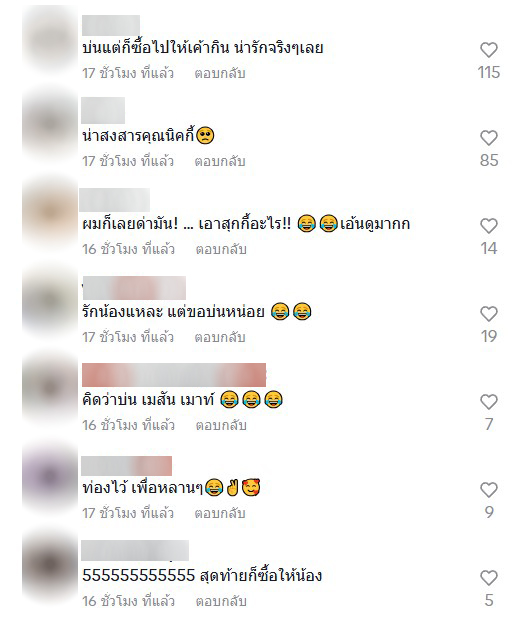Reply to the comment 'คิดว่าบ่น เมสัน เมาท์'

221,426
